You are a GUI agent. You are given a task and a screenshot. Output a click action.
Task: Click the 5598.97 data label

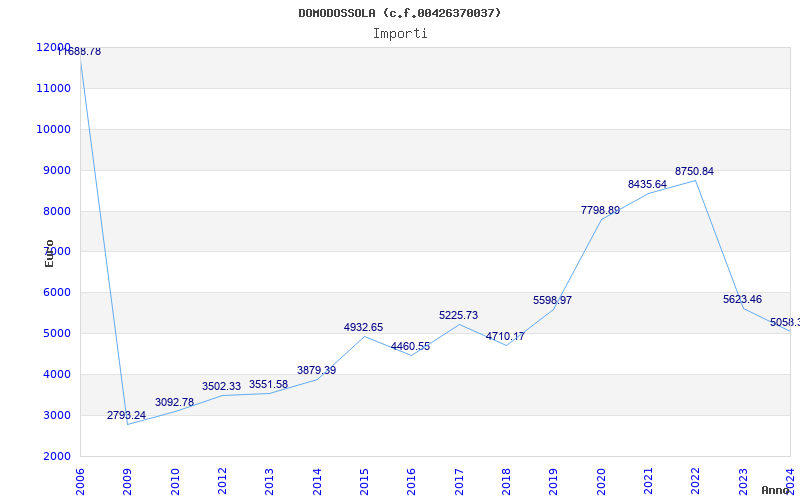(553, 301)
